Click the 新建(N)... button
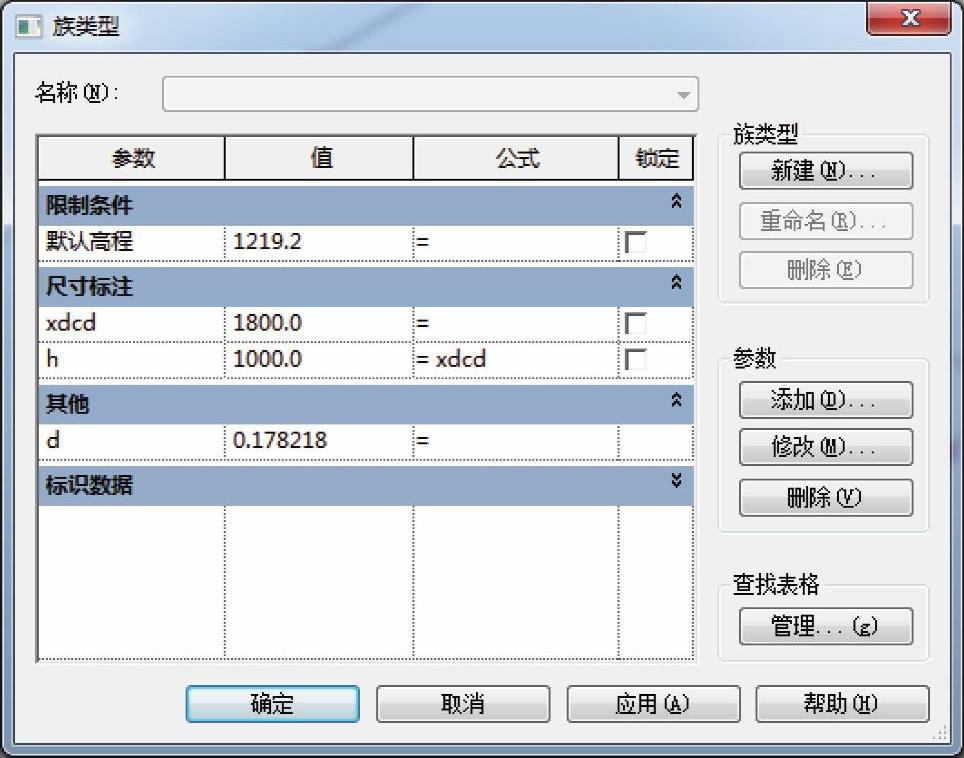This screenshot has width=964, height=758. [826, 170]
